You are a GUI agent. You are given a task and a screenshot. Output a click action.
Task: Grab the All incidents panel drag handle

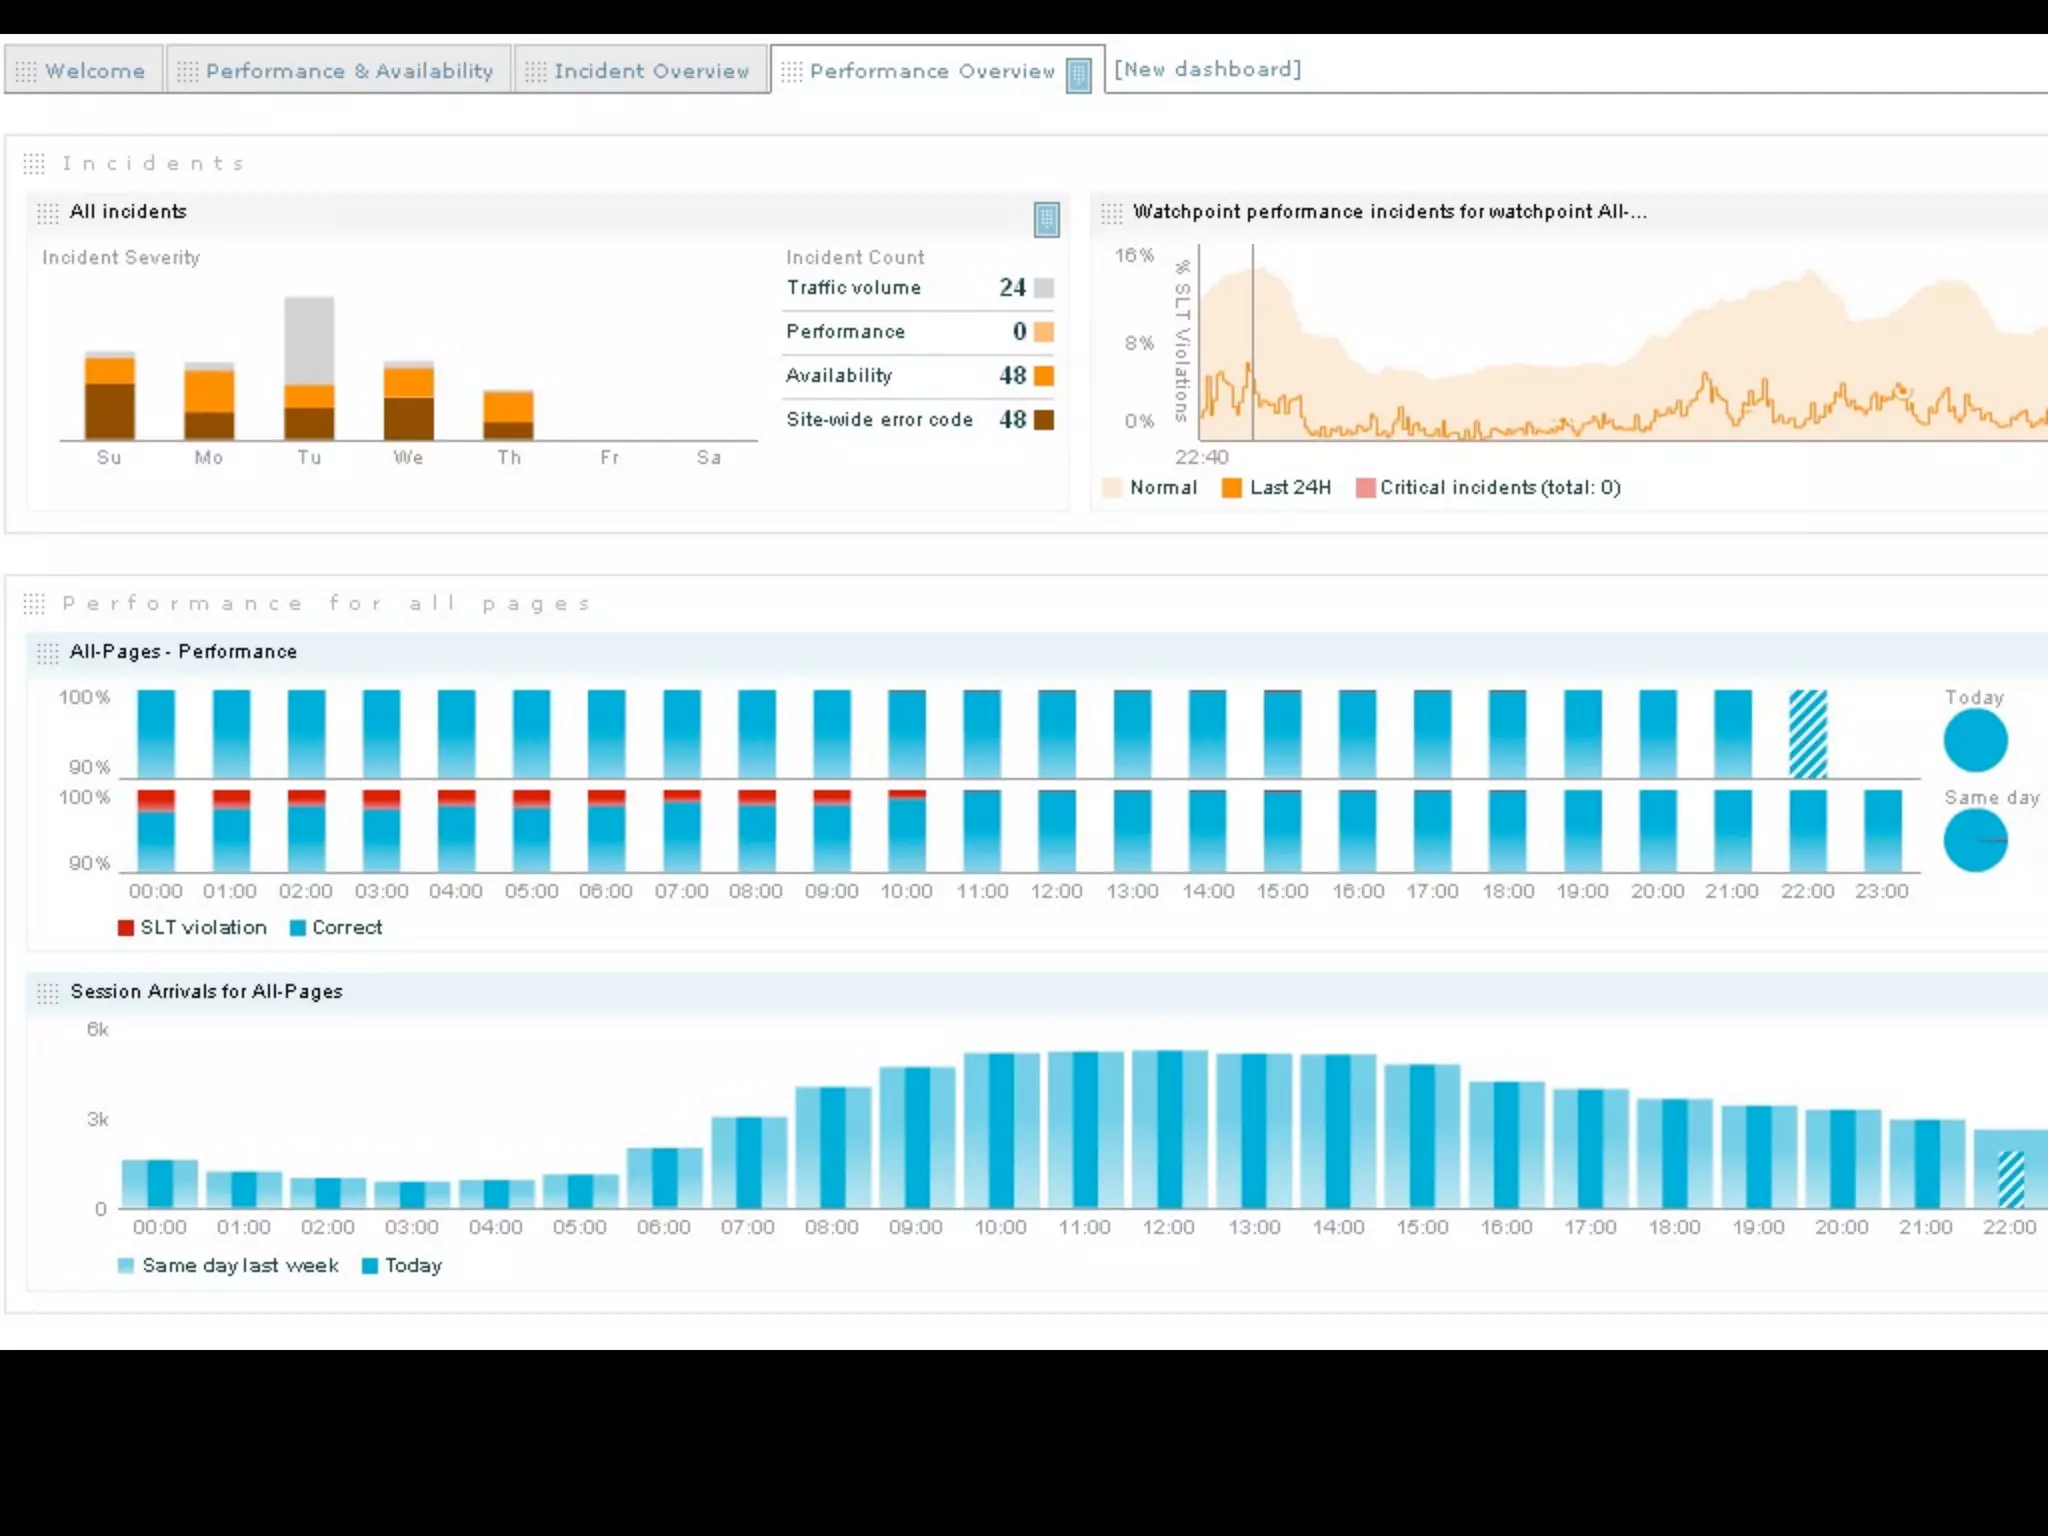(48, 213)
